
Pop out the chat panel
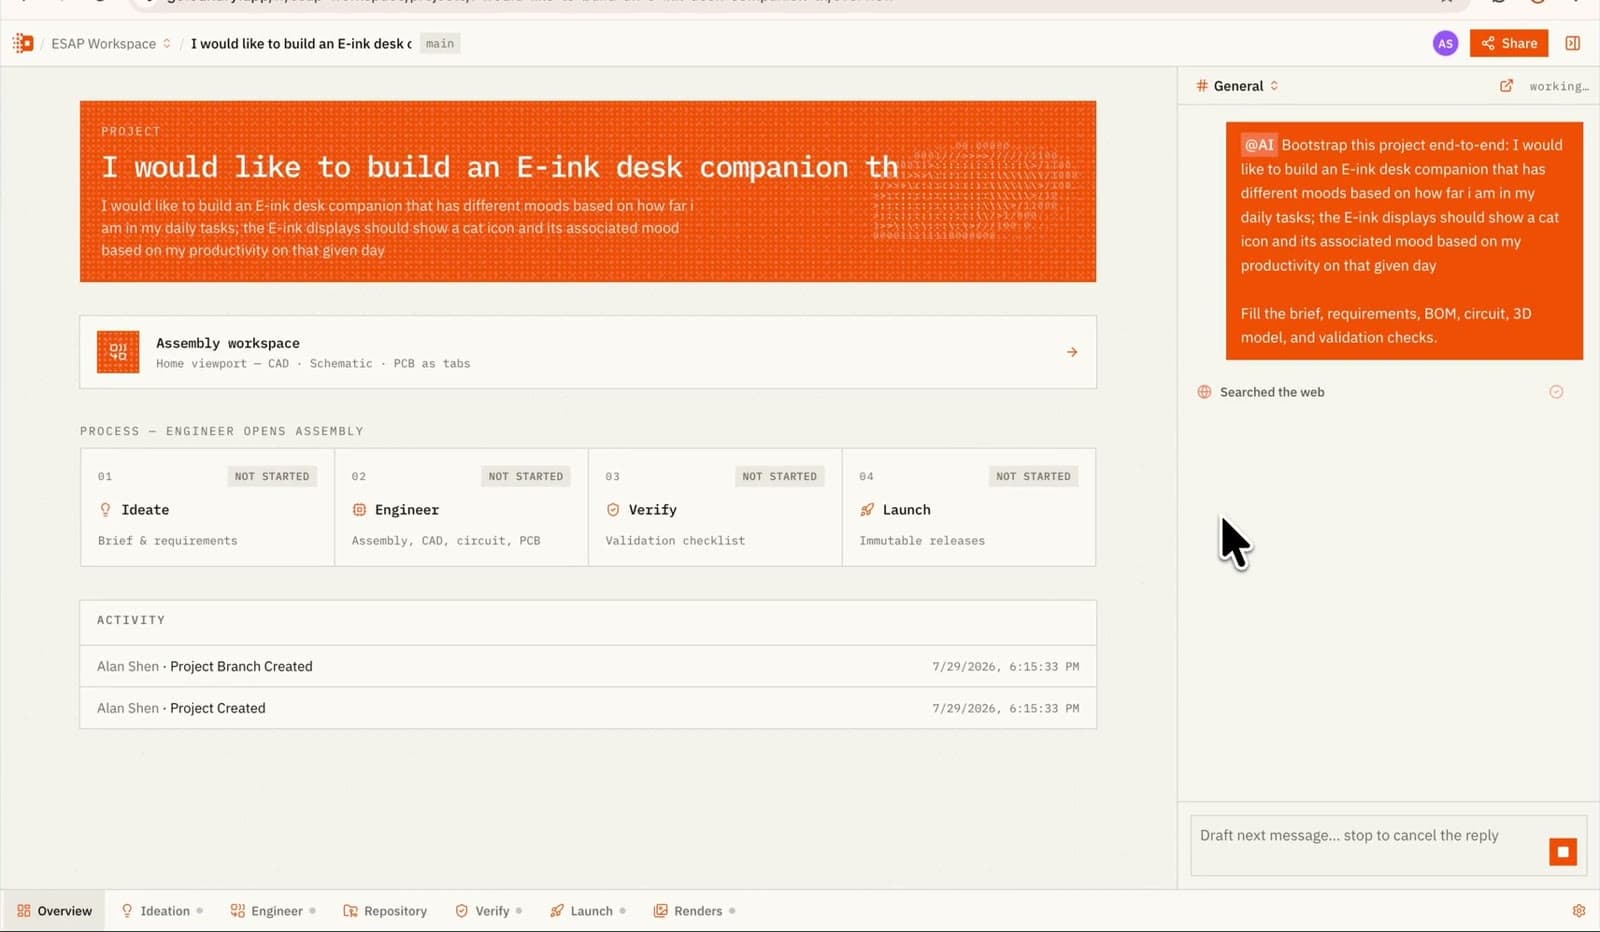(1506, 86)
